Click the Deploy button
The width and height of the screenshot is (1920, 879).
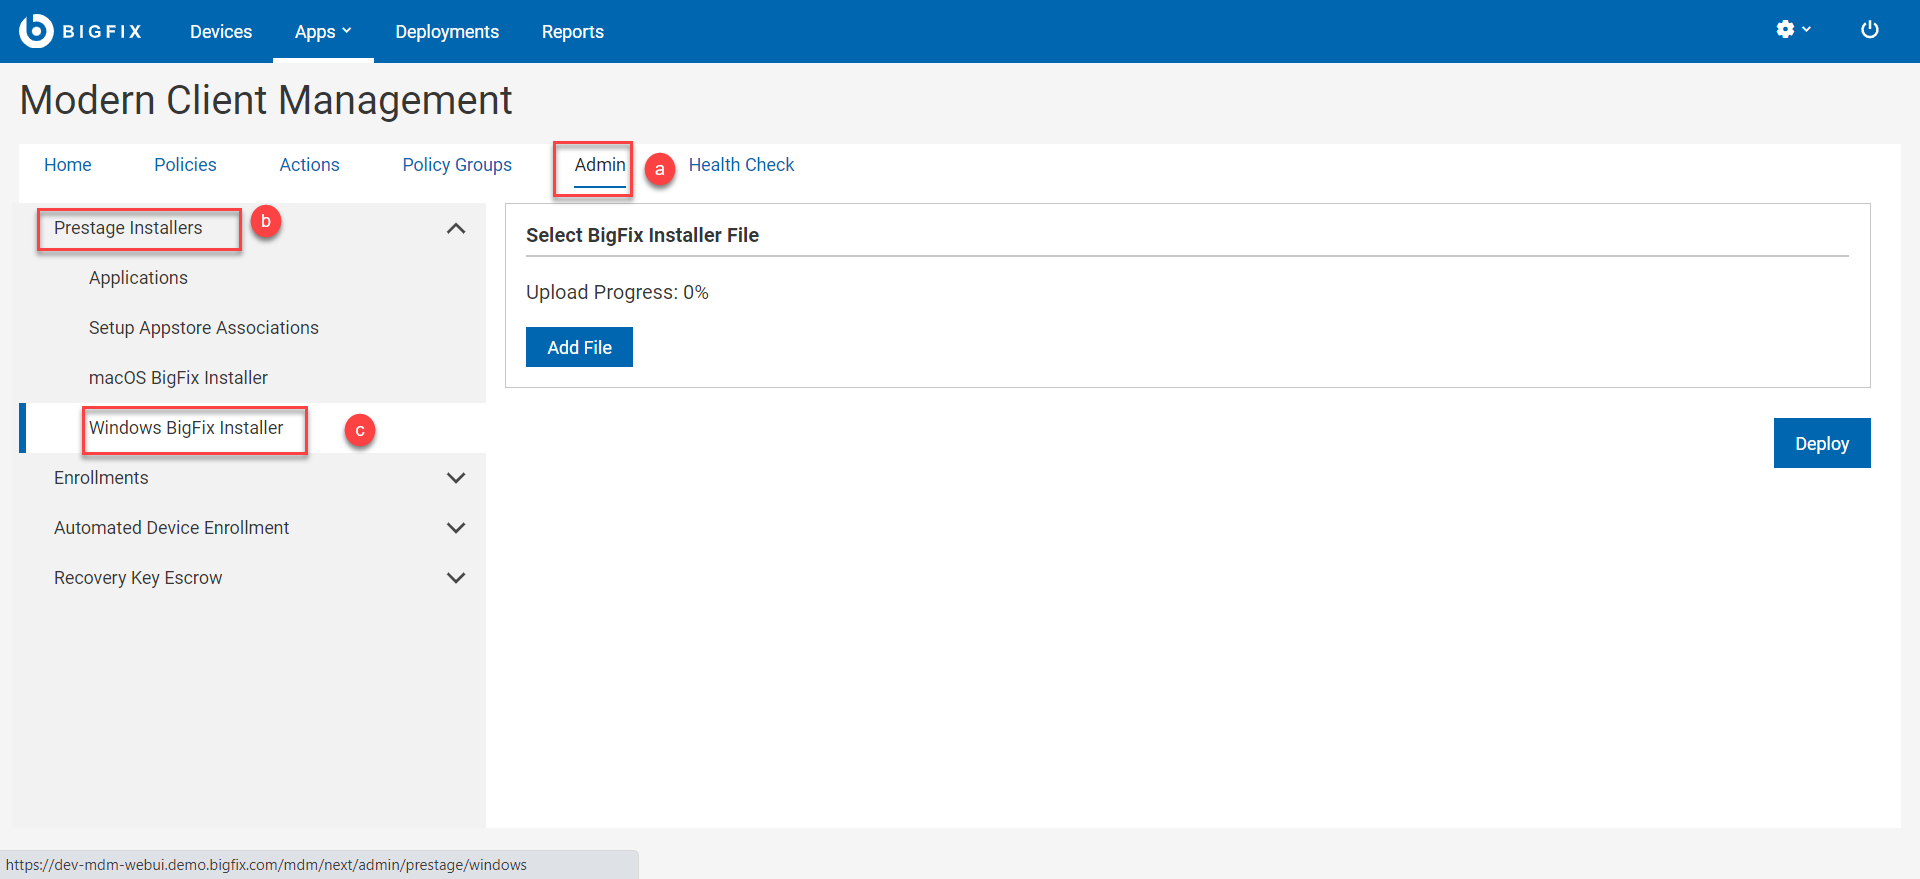[1821, 443]
